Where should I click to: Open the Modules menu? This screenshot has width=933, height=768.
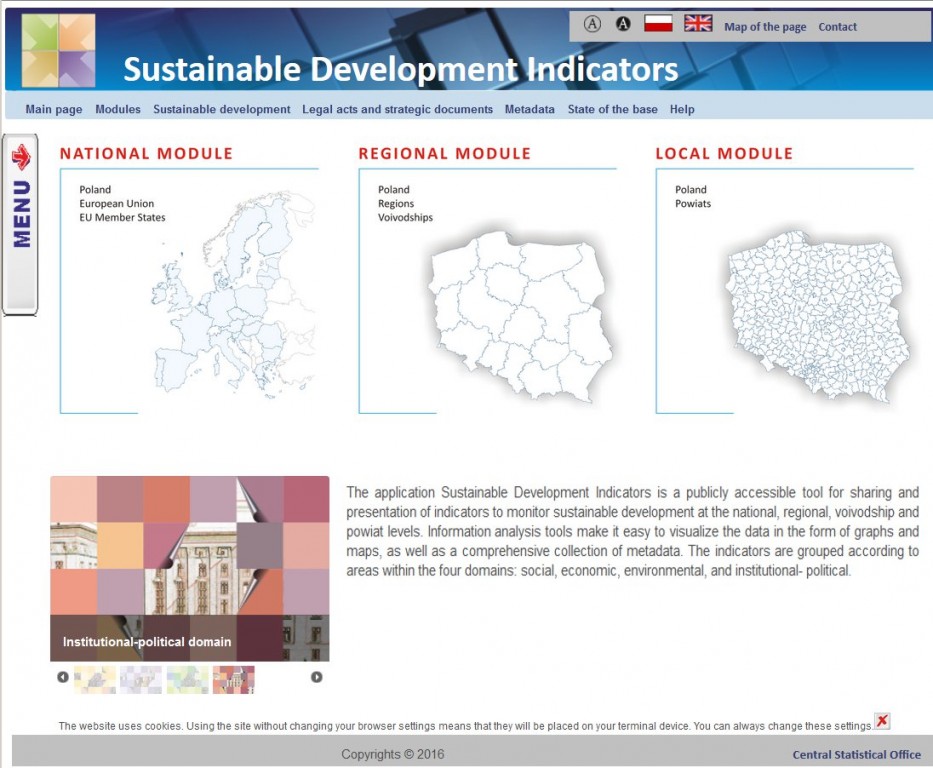pyautogui.click(x=118, y=109)
